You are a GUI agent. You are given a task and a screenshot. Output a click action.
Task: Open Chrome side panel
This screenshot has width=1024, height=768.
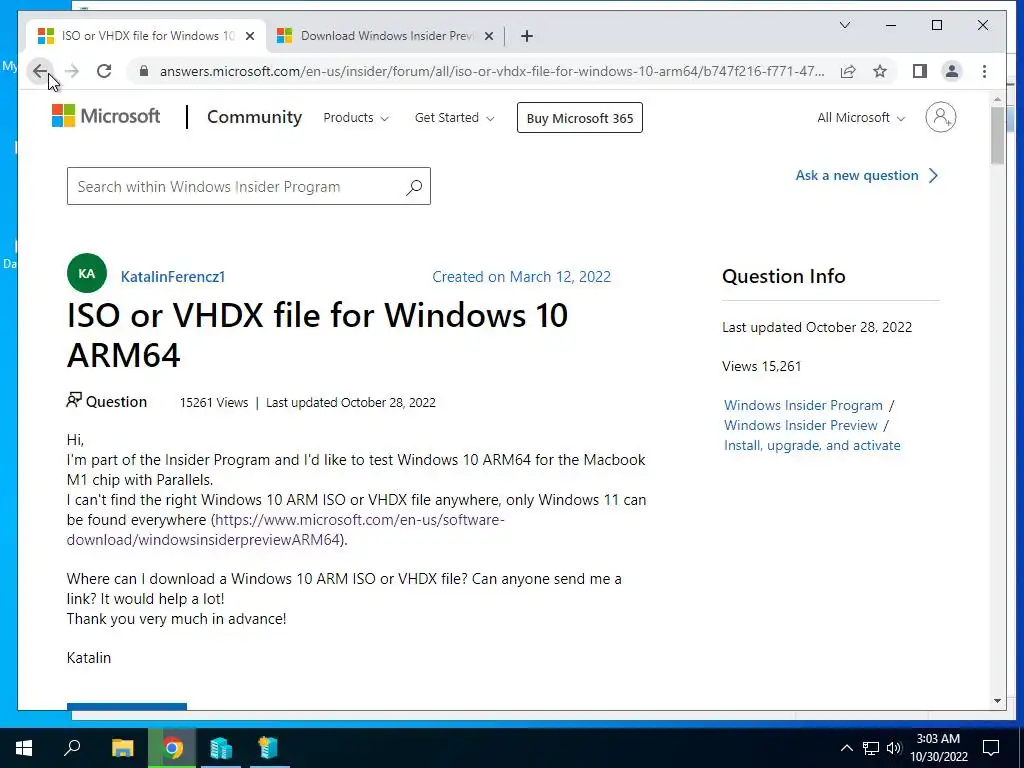coord(920,71)
